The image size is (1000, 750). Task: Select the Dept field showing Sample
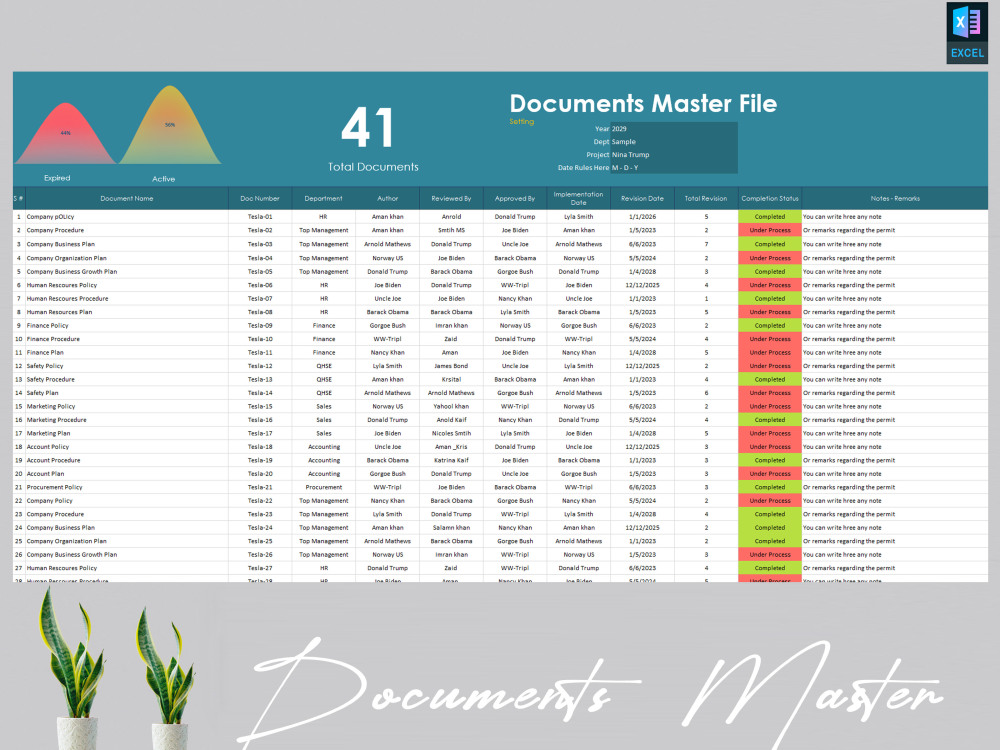click(x=673, y=142)
